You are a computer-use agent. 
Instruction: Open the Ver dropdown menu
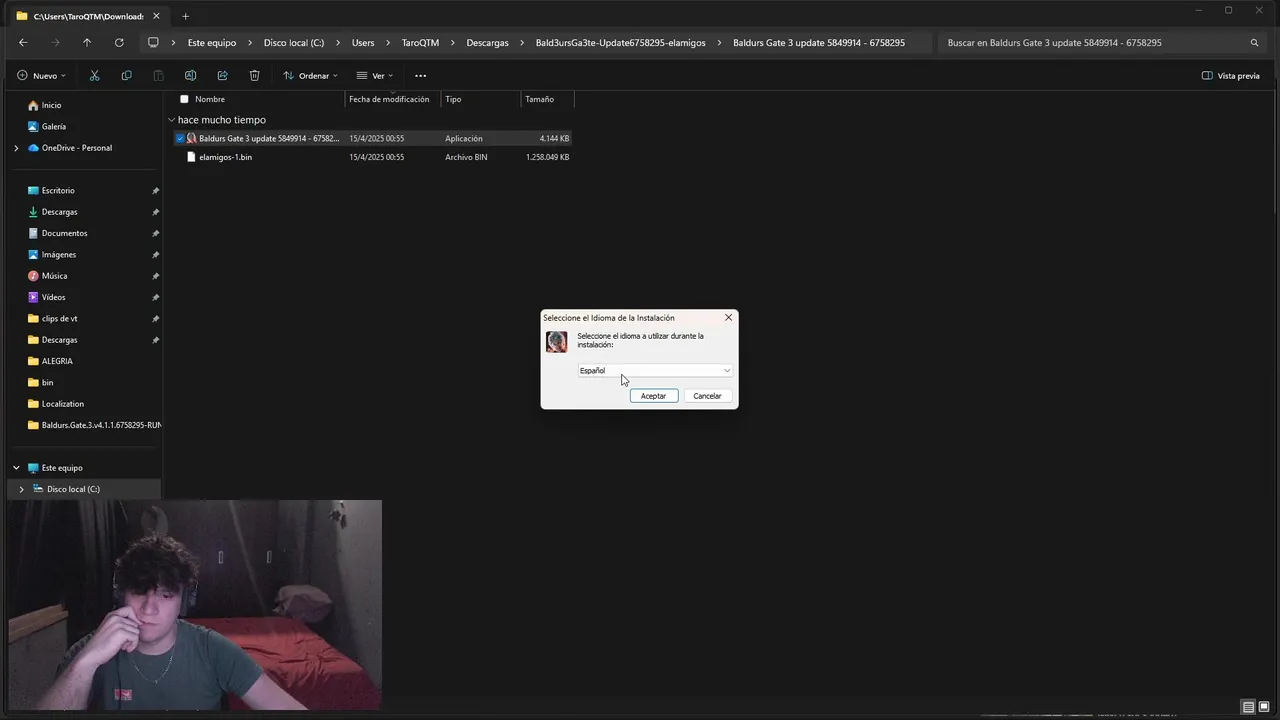click(x=375, y=76)
